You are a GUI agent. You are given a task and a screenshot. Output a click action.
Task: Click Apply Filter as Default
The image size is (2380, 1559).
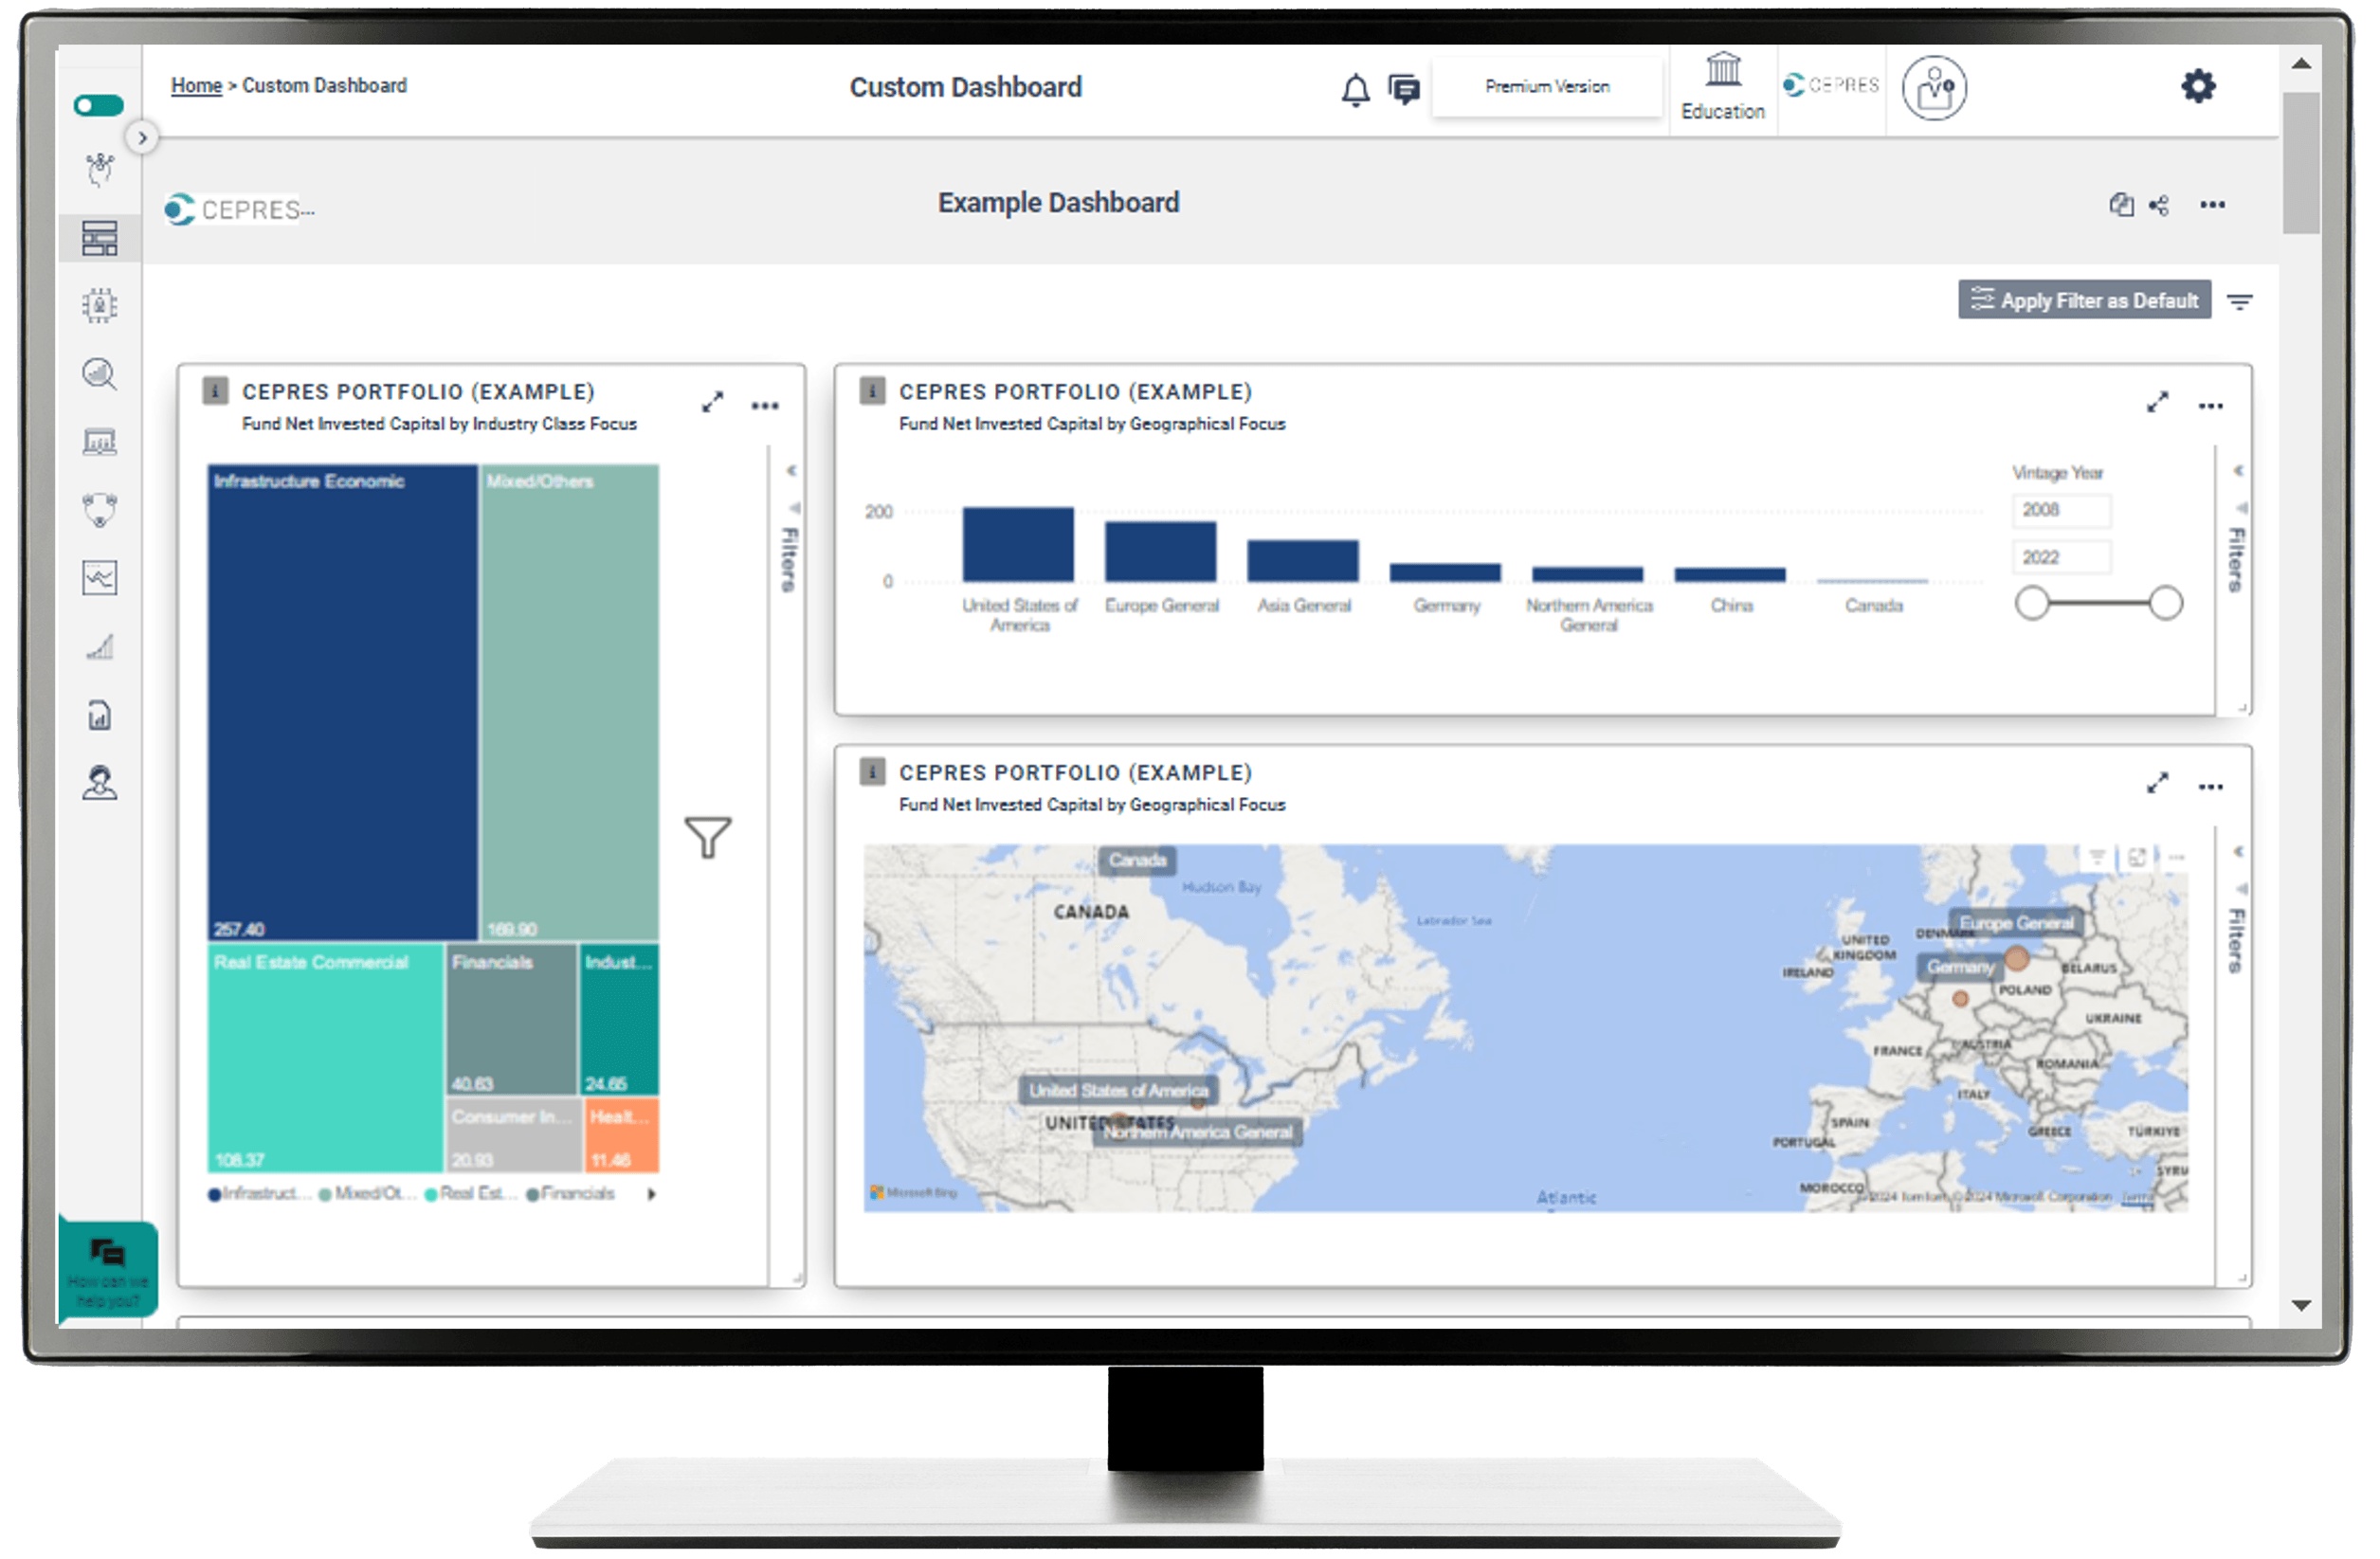(x=2086, y=301)
